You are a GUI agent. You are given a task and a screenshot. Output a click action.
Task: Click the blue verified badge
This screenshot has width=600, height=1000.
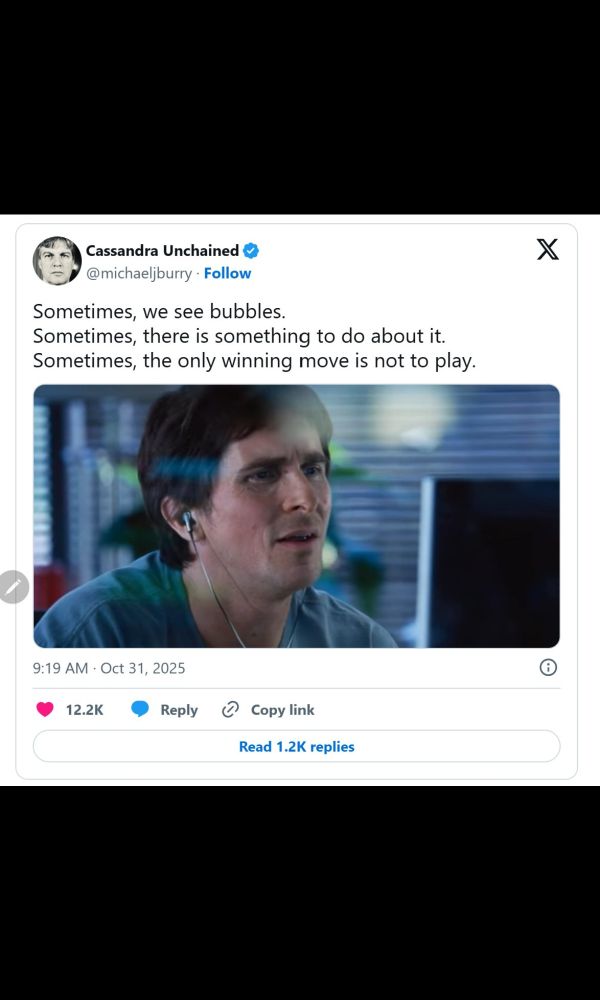click(252, 251)
